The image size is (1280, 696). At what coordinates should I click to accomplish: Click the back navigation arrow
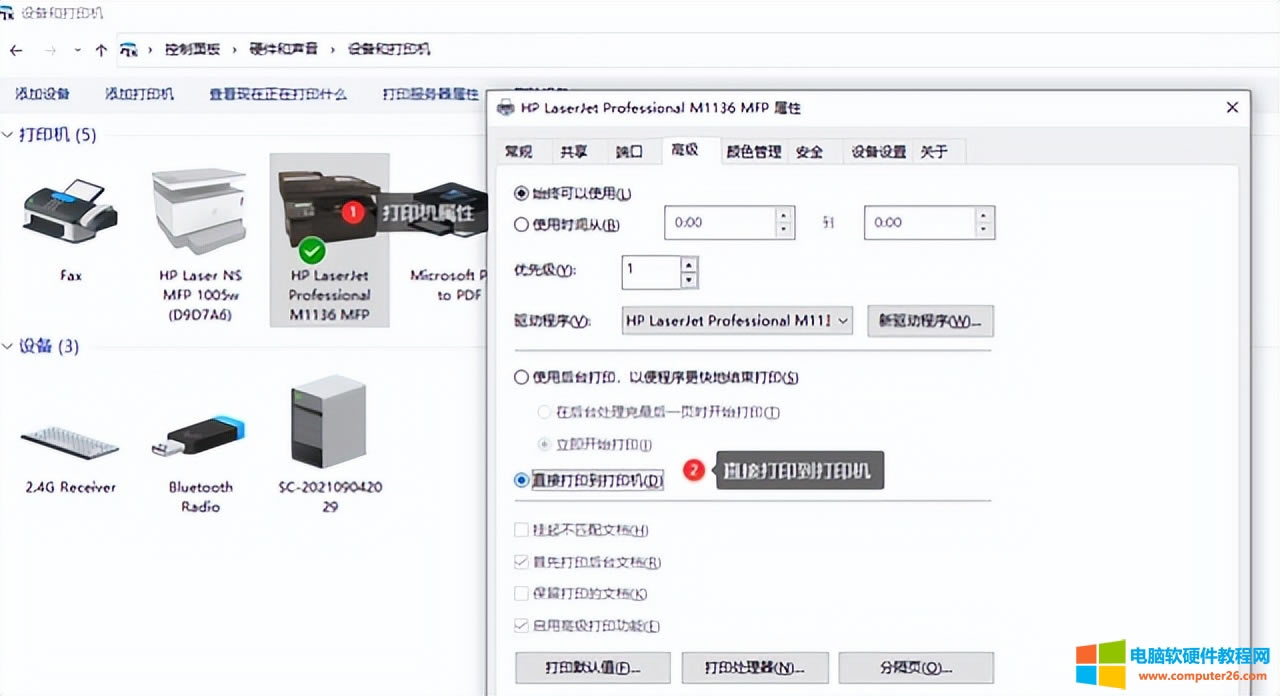(17, 49)
